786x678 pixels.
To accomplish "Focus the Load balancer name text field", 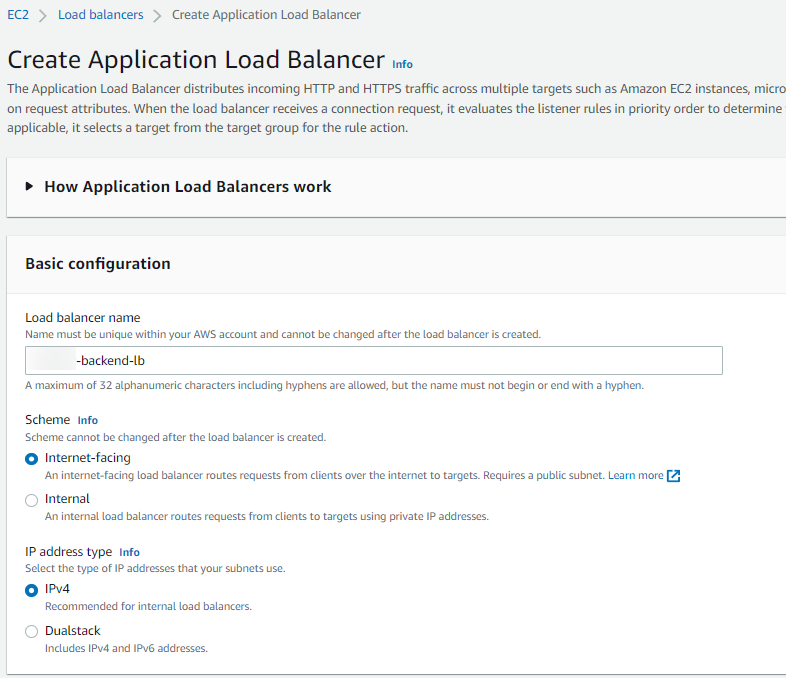I will point(373,361).
